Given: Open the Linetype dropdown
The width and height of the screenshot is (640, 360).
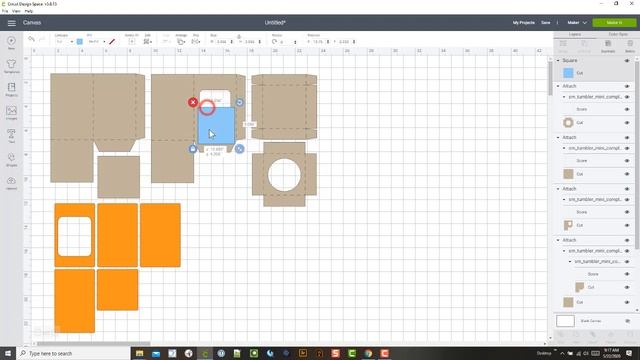Looking at the screenshot, I should coord(64,42).
